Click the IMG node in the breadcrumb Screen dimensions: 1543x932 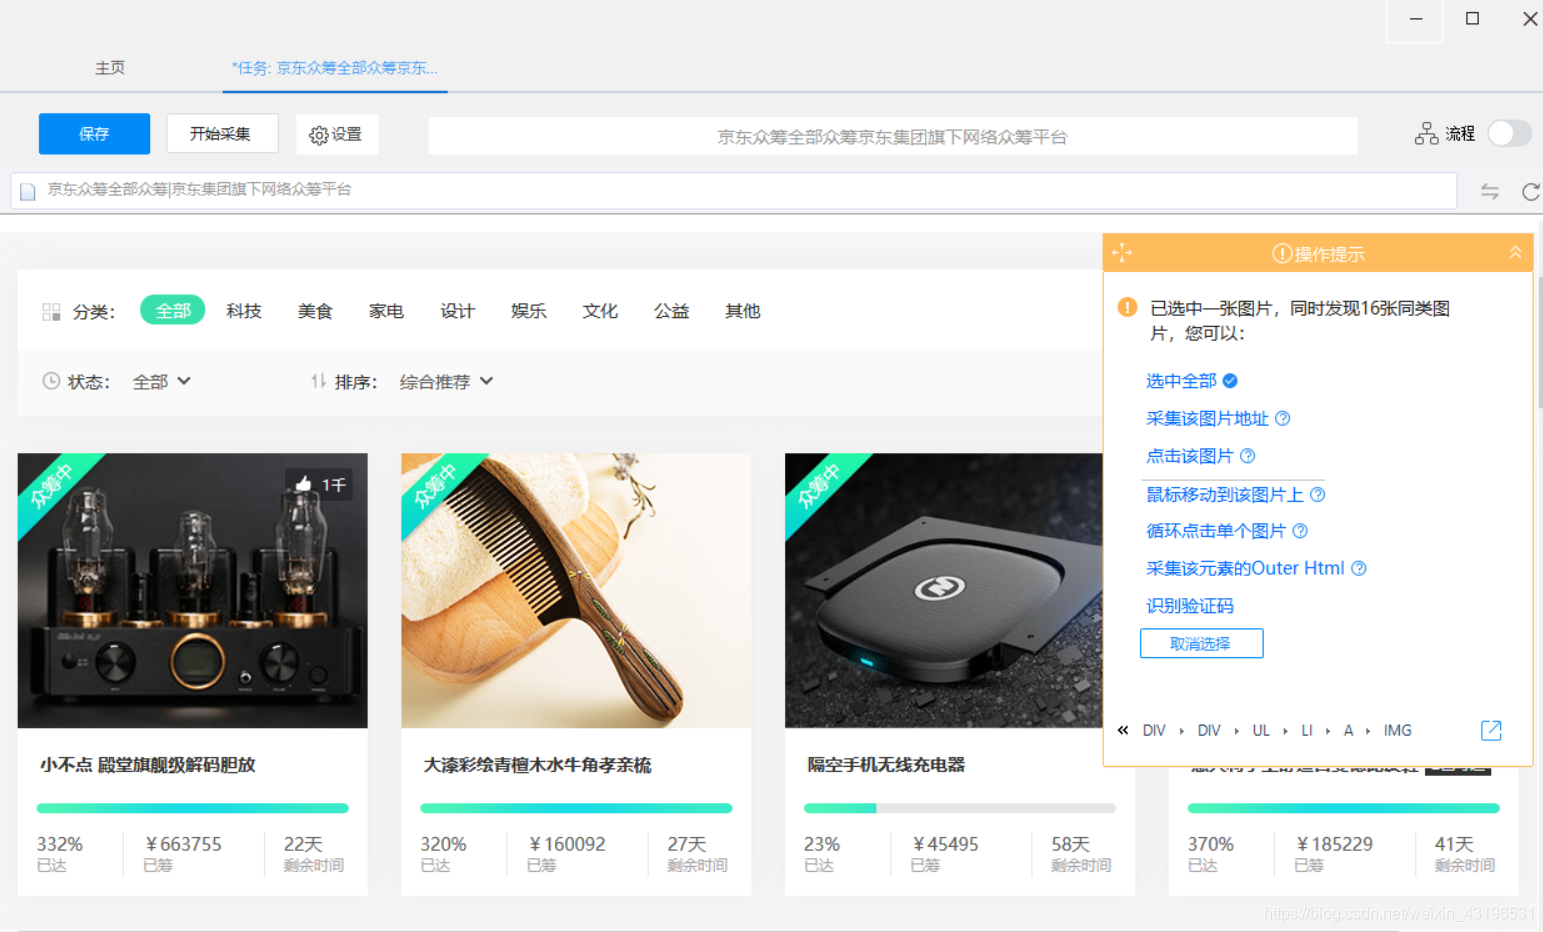pyautogui.click(x=1397, y=730)
